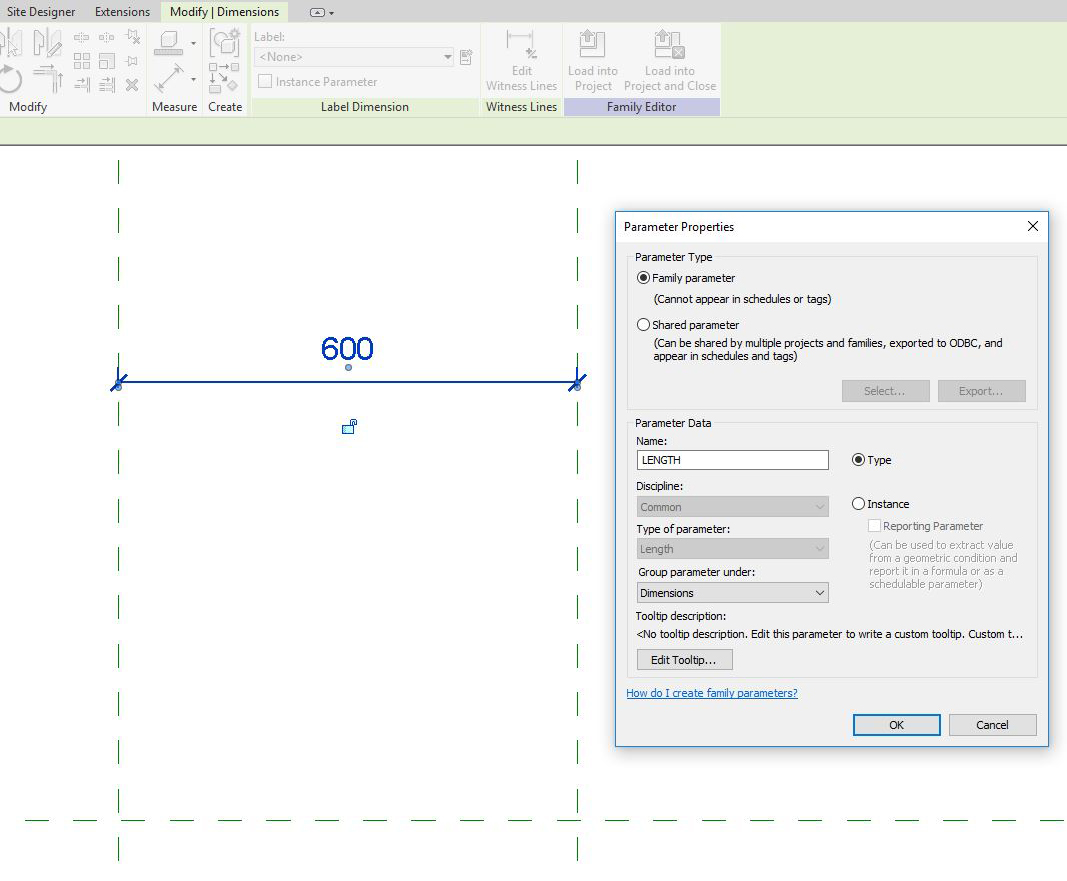
Task: Open the family parameters help link
Action: pyautogui.click(x=712, y=692)
